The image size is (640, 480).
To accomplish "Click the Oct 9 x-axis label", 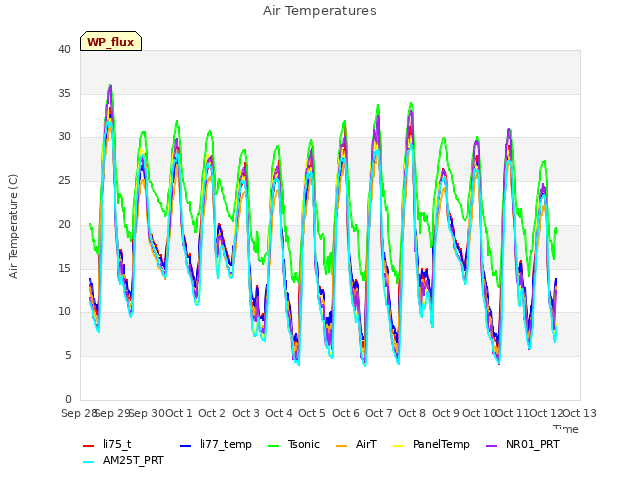I will click(x=446, y=413).
